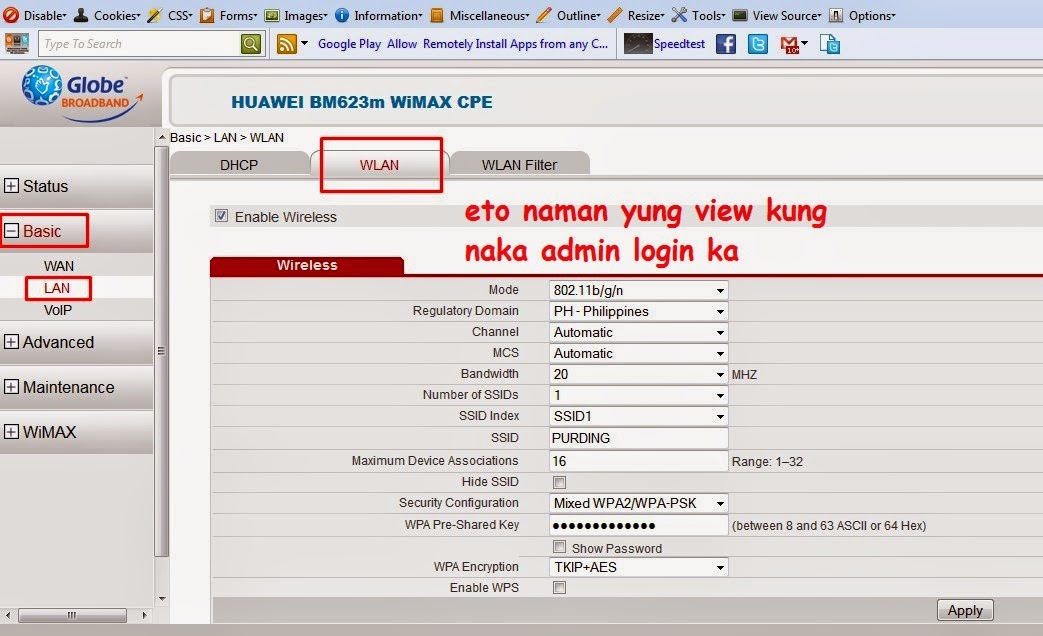1043x636 pixels.
Task: Select the DHCP tab
Action: tap(240, 162)
